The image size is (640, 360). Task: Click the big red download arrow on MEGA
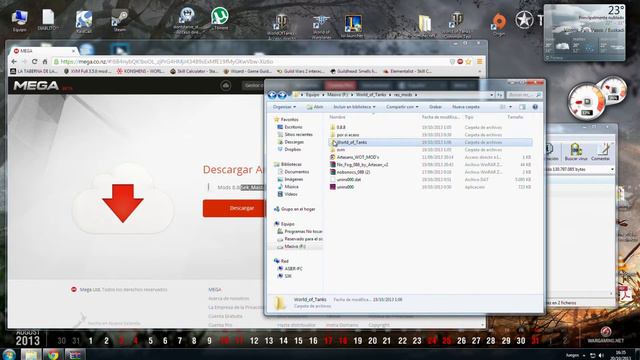click(123, 203)
